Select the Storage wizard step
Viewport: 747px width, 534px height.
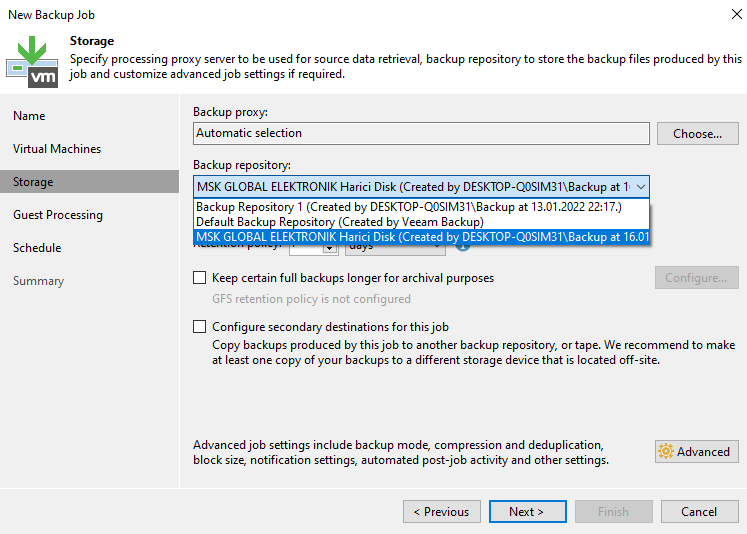pos(90,181)
